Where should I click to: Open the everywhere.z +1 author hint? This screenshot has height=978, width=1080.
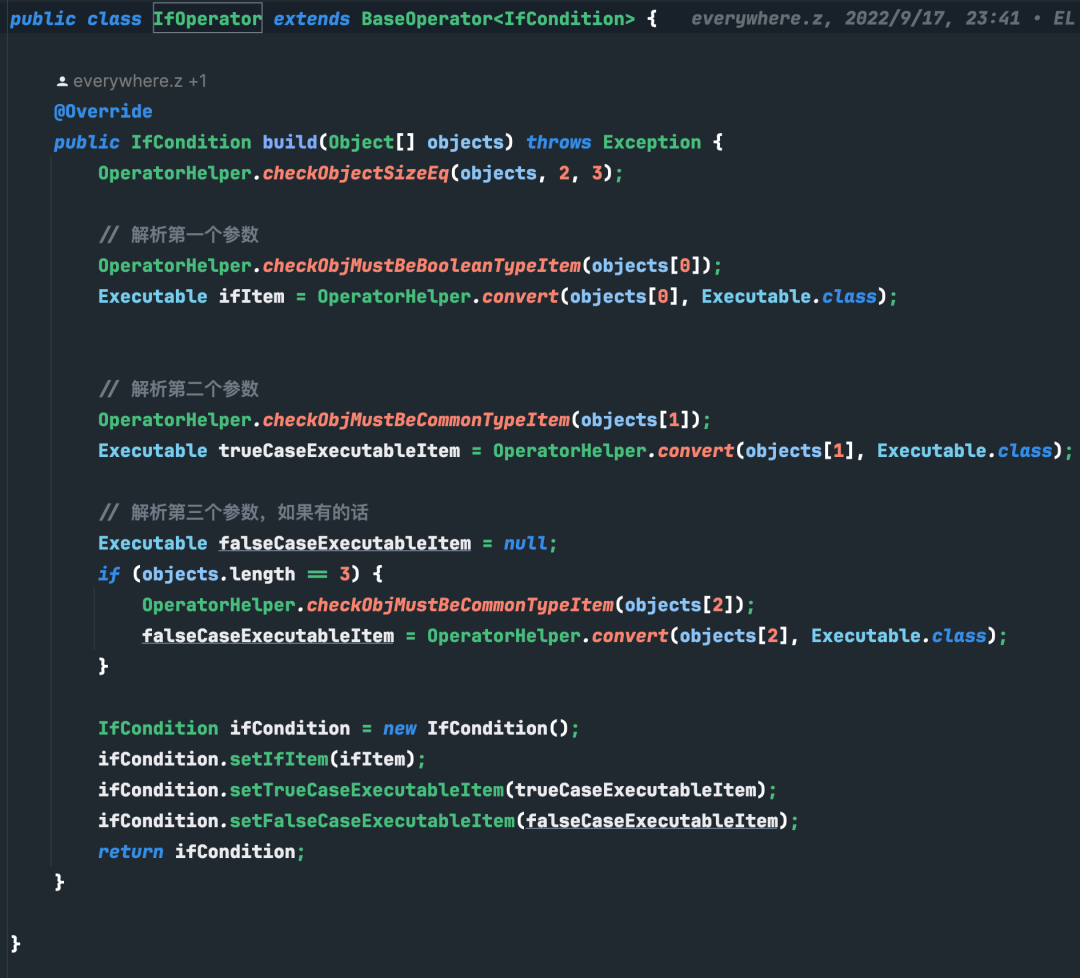[x=140, y=81]
